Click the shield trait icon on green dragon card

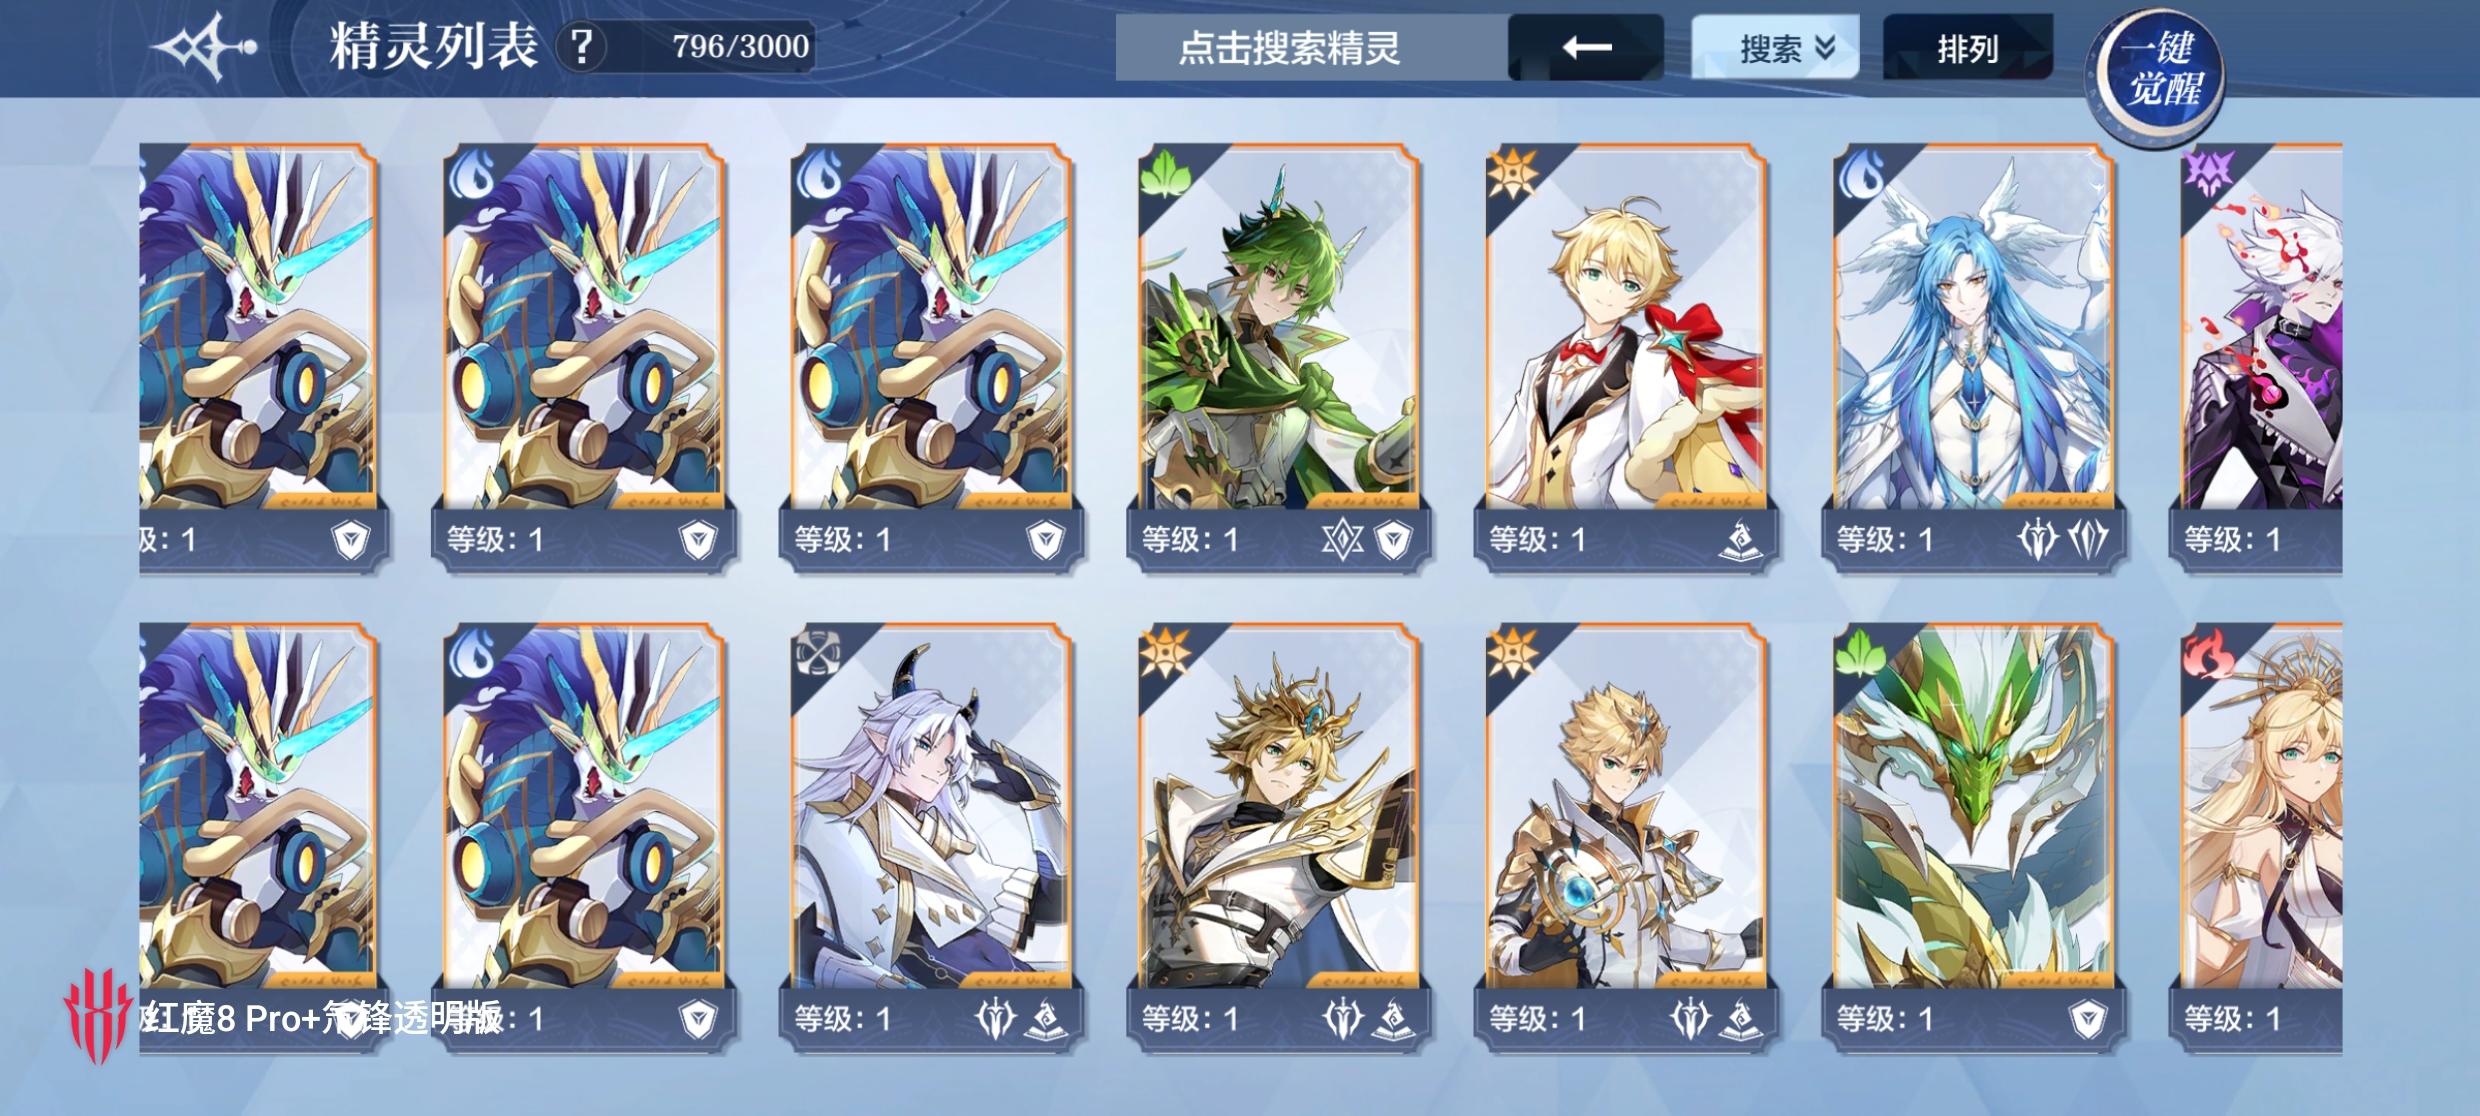2087,1019
